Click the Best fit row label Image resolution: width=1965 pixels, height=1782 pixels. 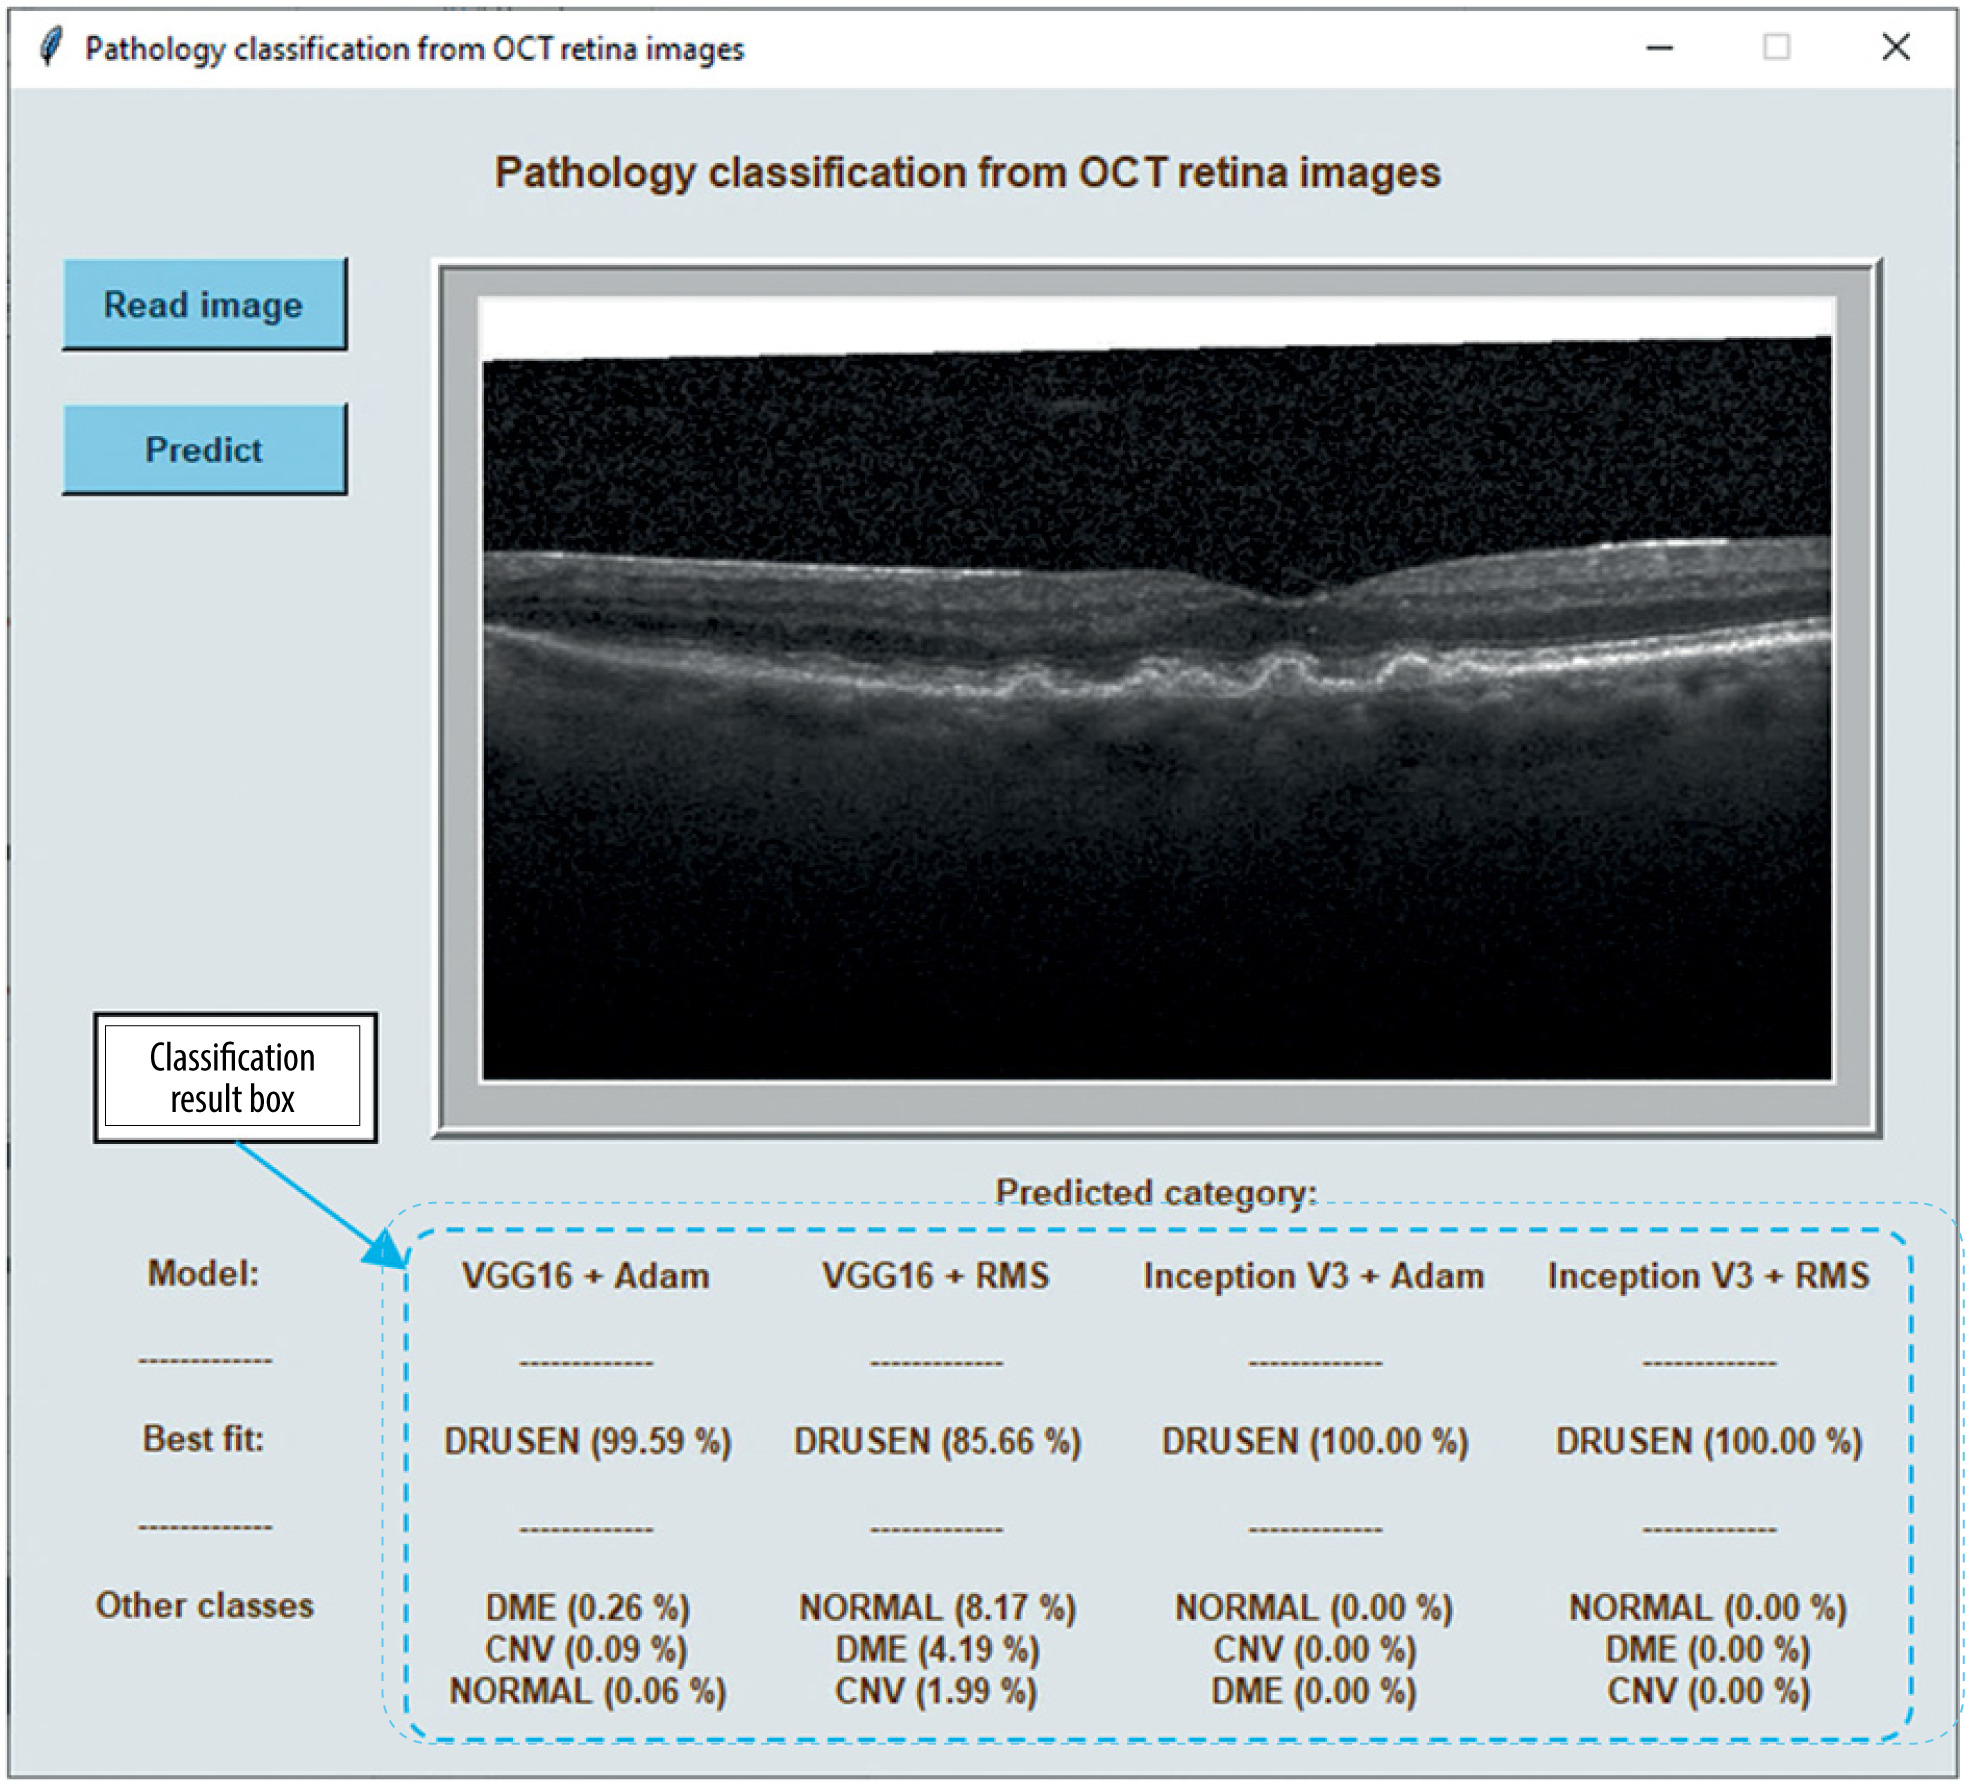pos(203,1439)
